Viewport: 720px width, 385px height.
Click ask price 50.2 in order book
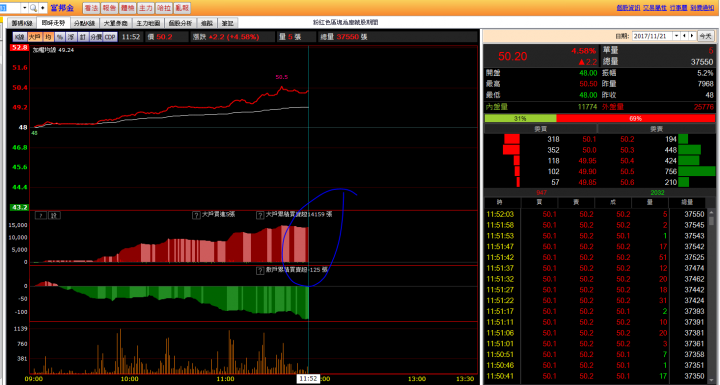pyautogui.click(x=627, y=139)
